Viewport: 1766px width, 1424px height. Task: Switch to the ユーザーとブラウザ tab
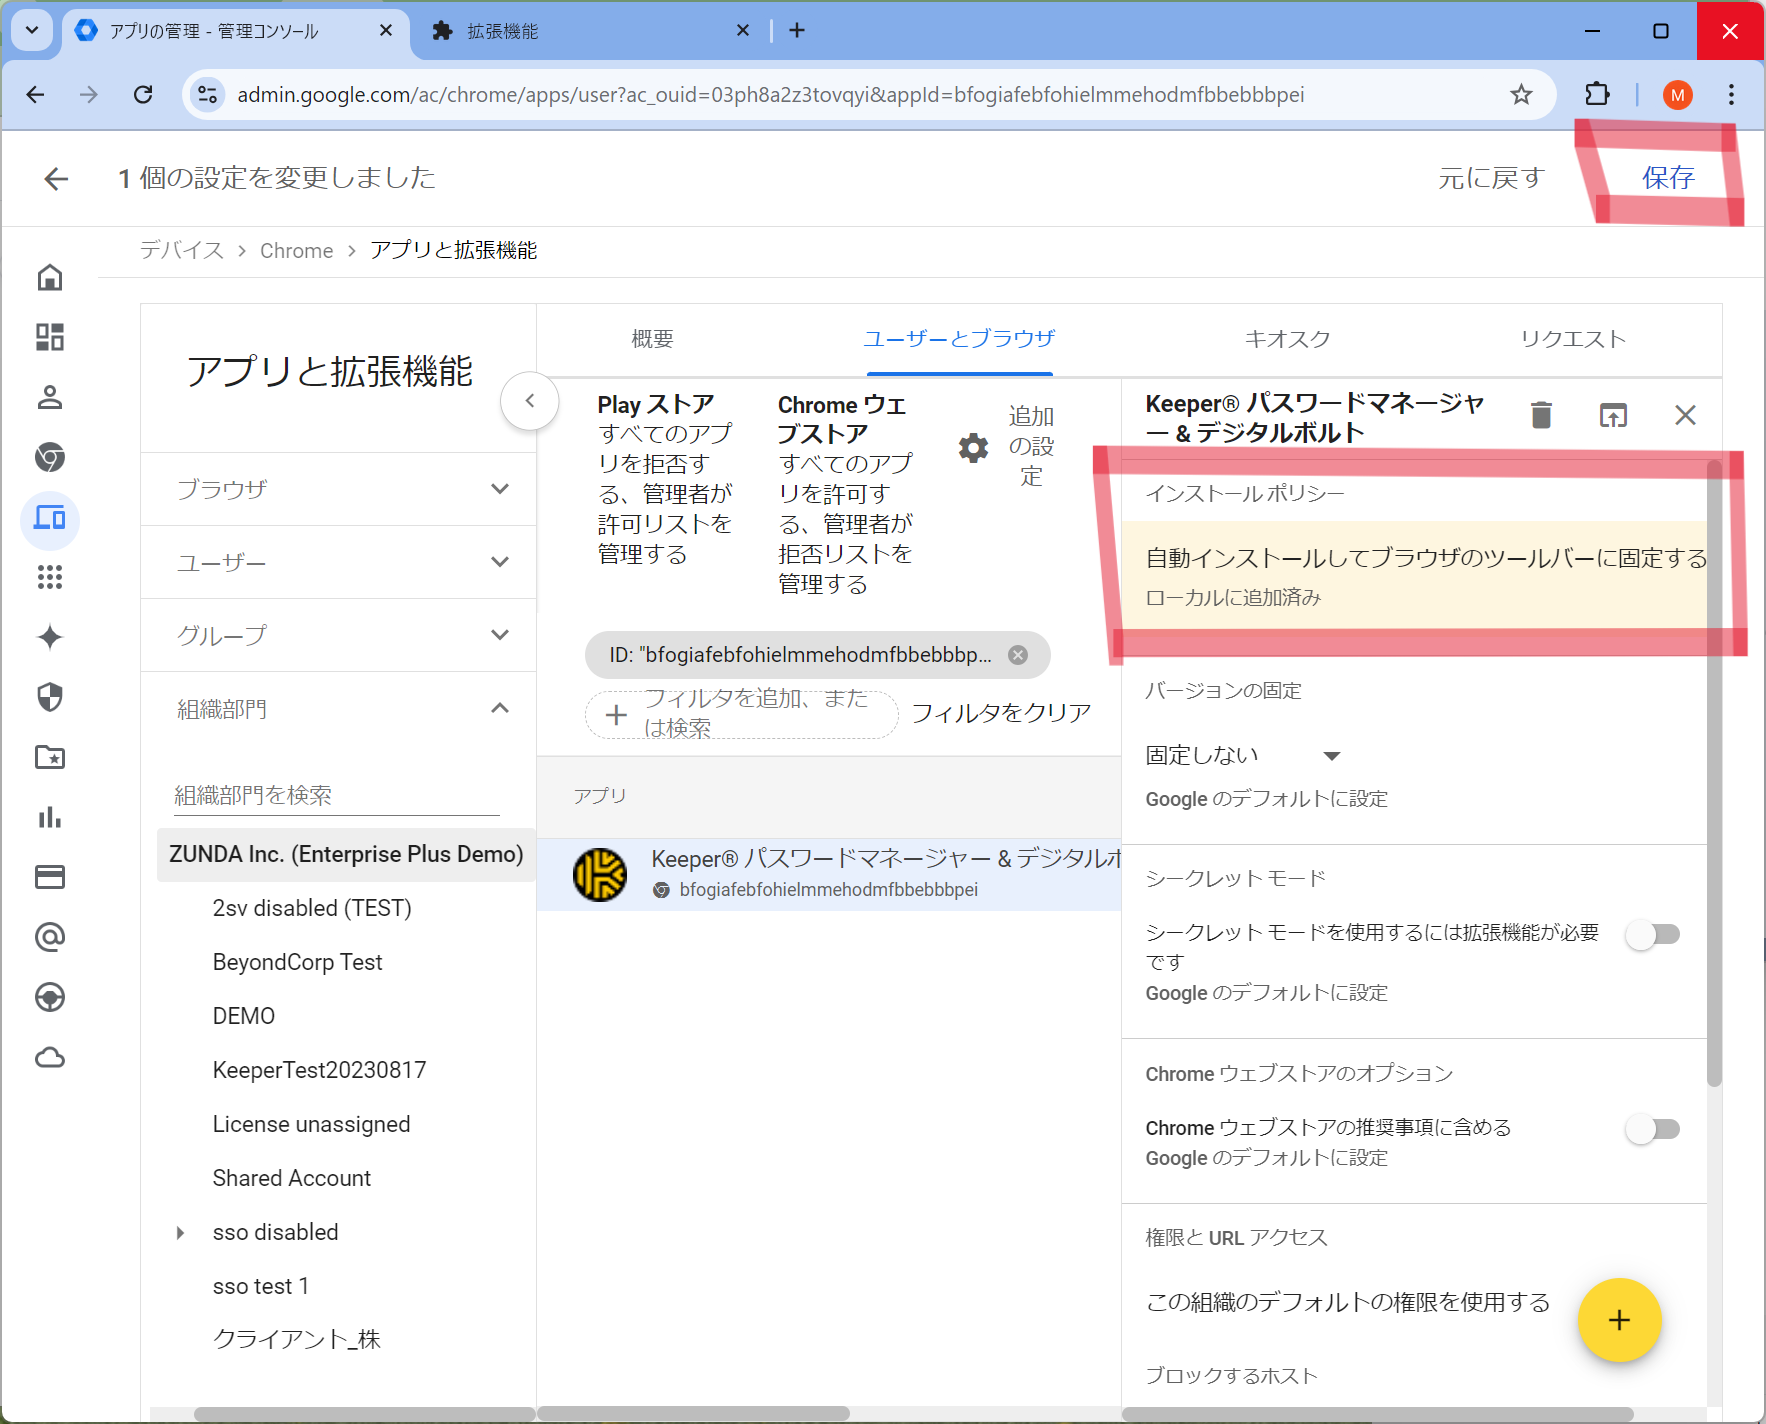(959, 339)
